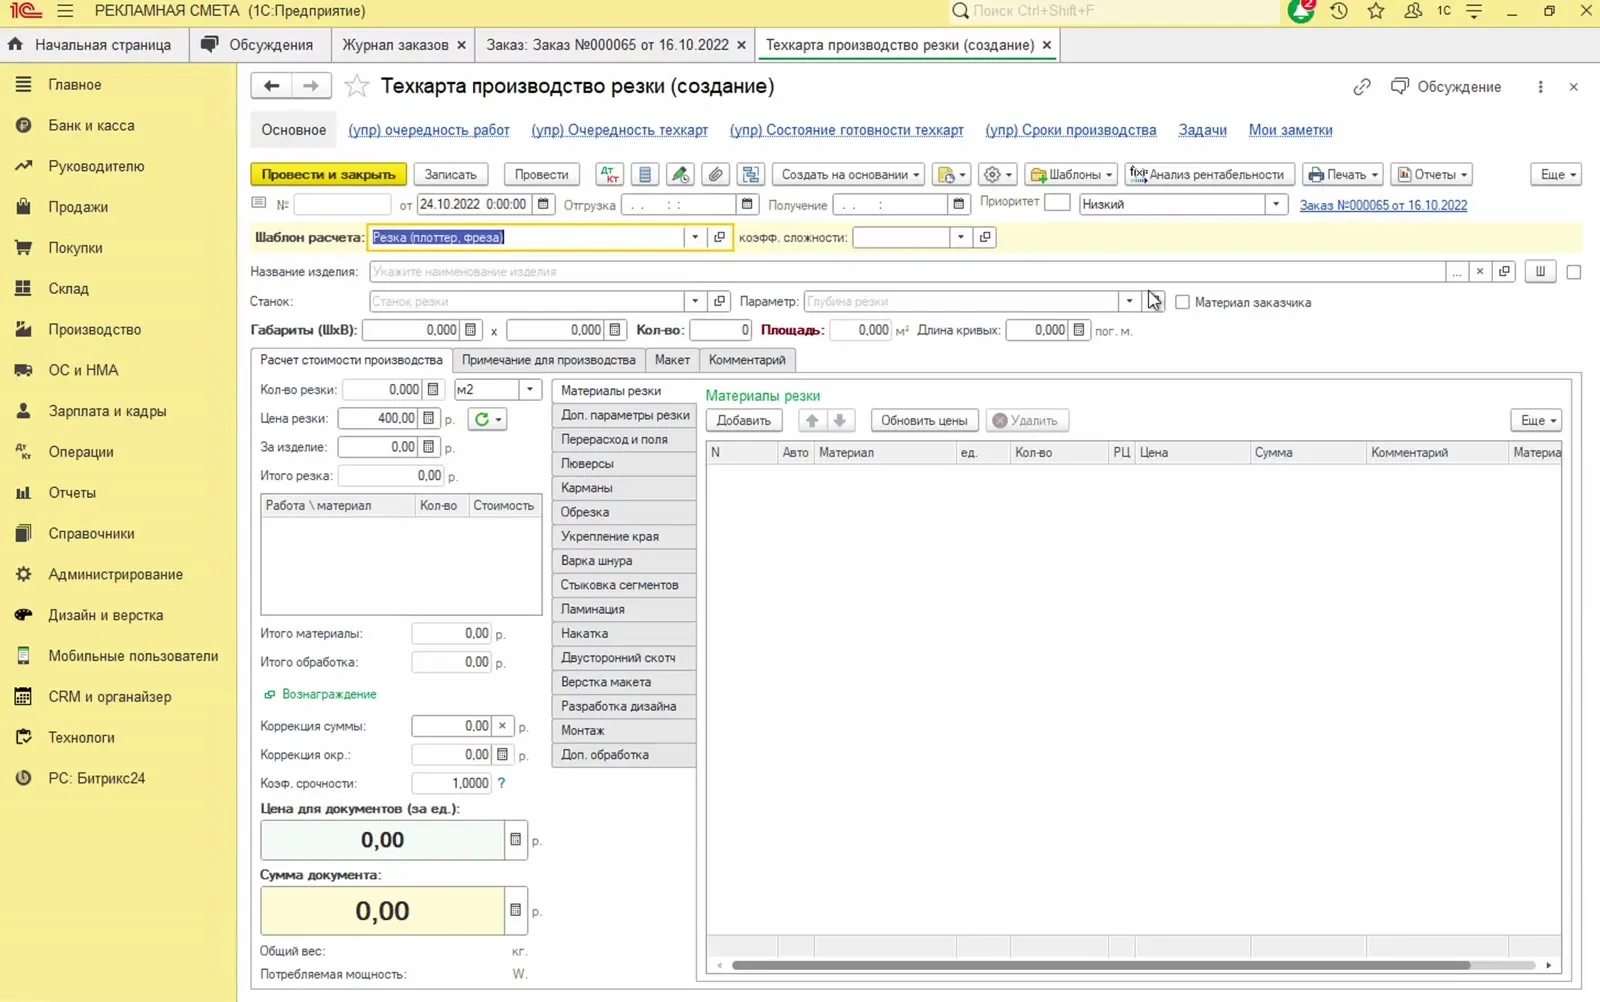The image size is (1600, 1002).
Task: Open the calendar picker for Отгрузка date
Action: 747,204
